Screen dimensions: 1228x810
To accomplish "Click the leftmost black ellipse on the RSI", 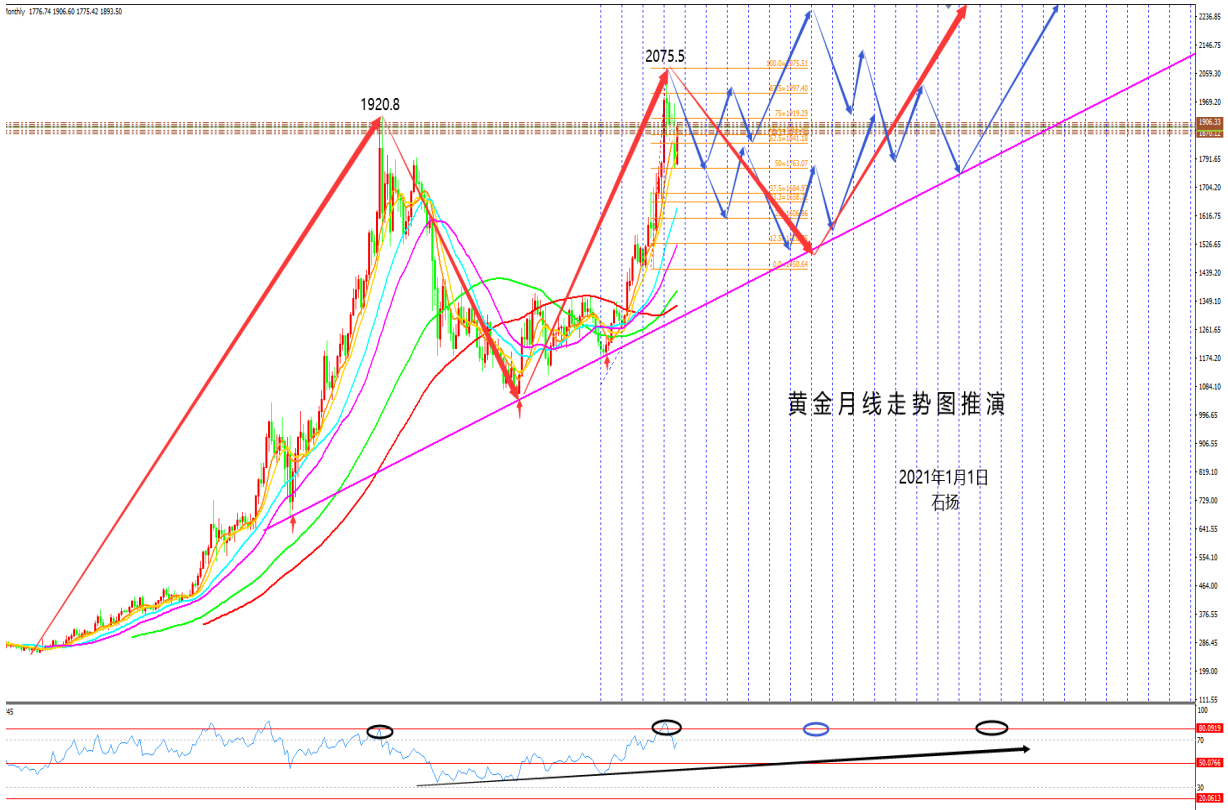I will pos(379,731).
